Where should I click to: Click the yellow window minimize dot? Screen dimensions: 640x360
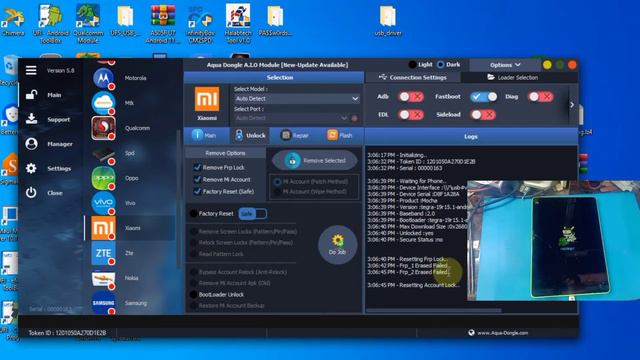pyautogui.click(x=547, y=65)
